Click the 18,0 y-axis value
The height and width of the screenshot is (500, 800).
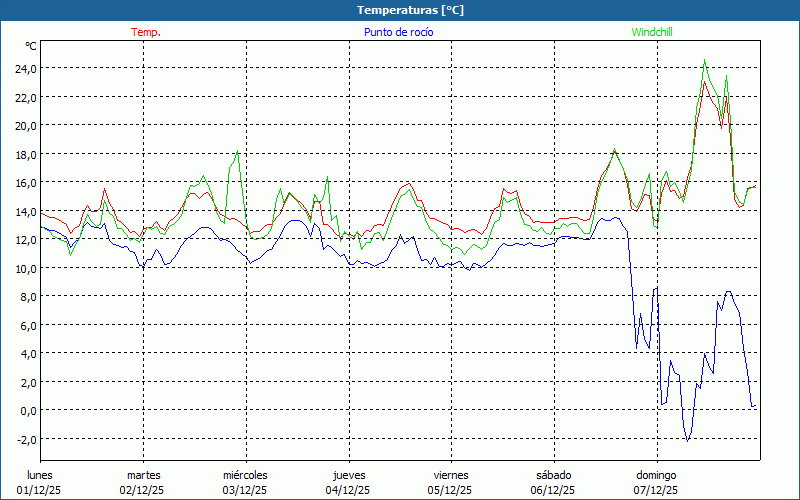(x=24, y=154)
